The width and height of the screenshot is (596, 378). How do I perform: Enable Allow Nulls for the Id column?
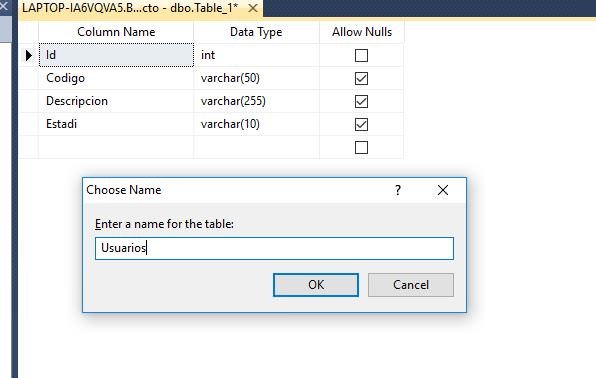pos(361,56)
